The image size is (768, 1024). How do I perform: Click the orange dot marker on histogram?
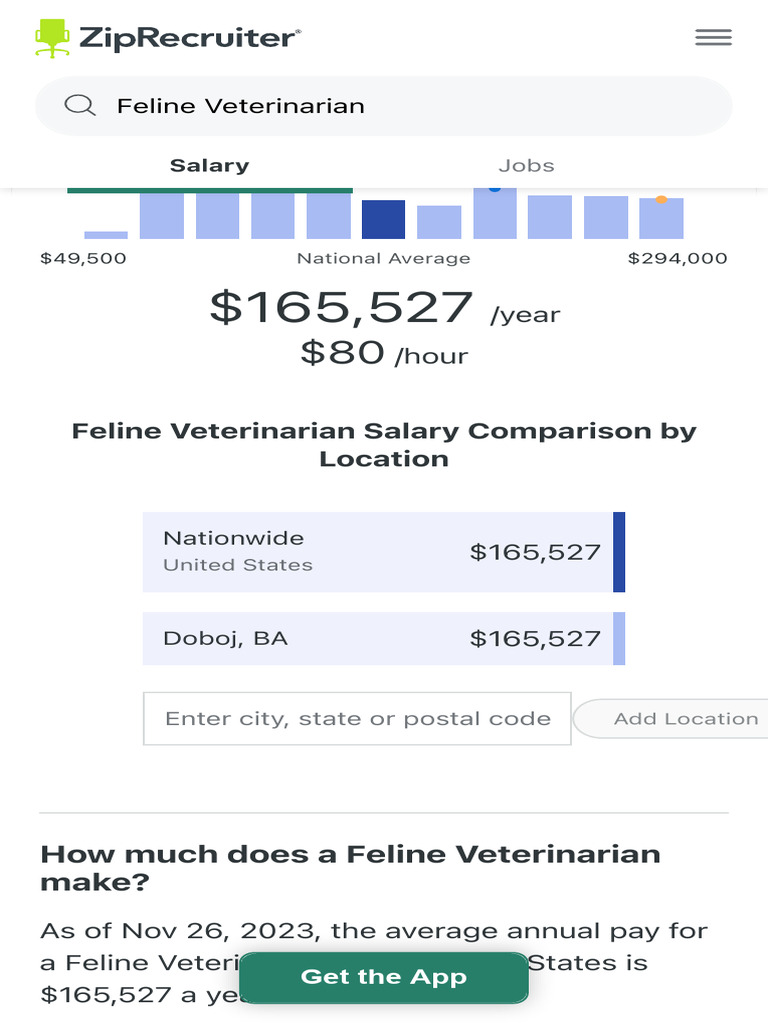coord(661,199)
